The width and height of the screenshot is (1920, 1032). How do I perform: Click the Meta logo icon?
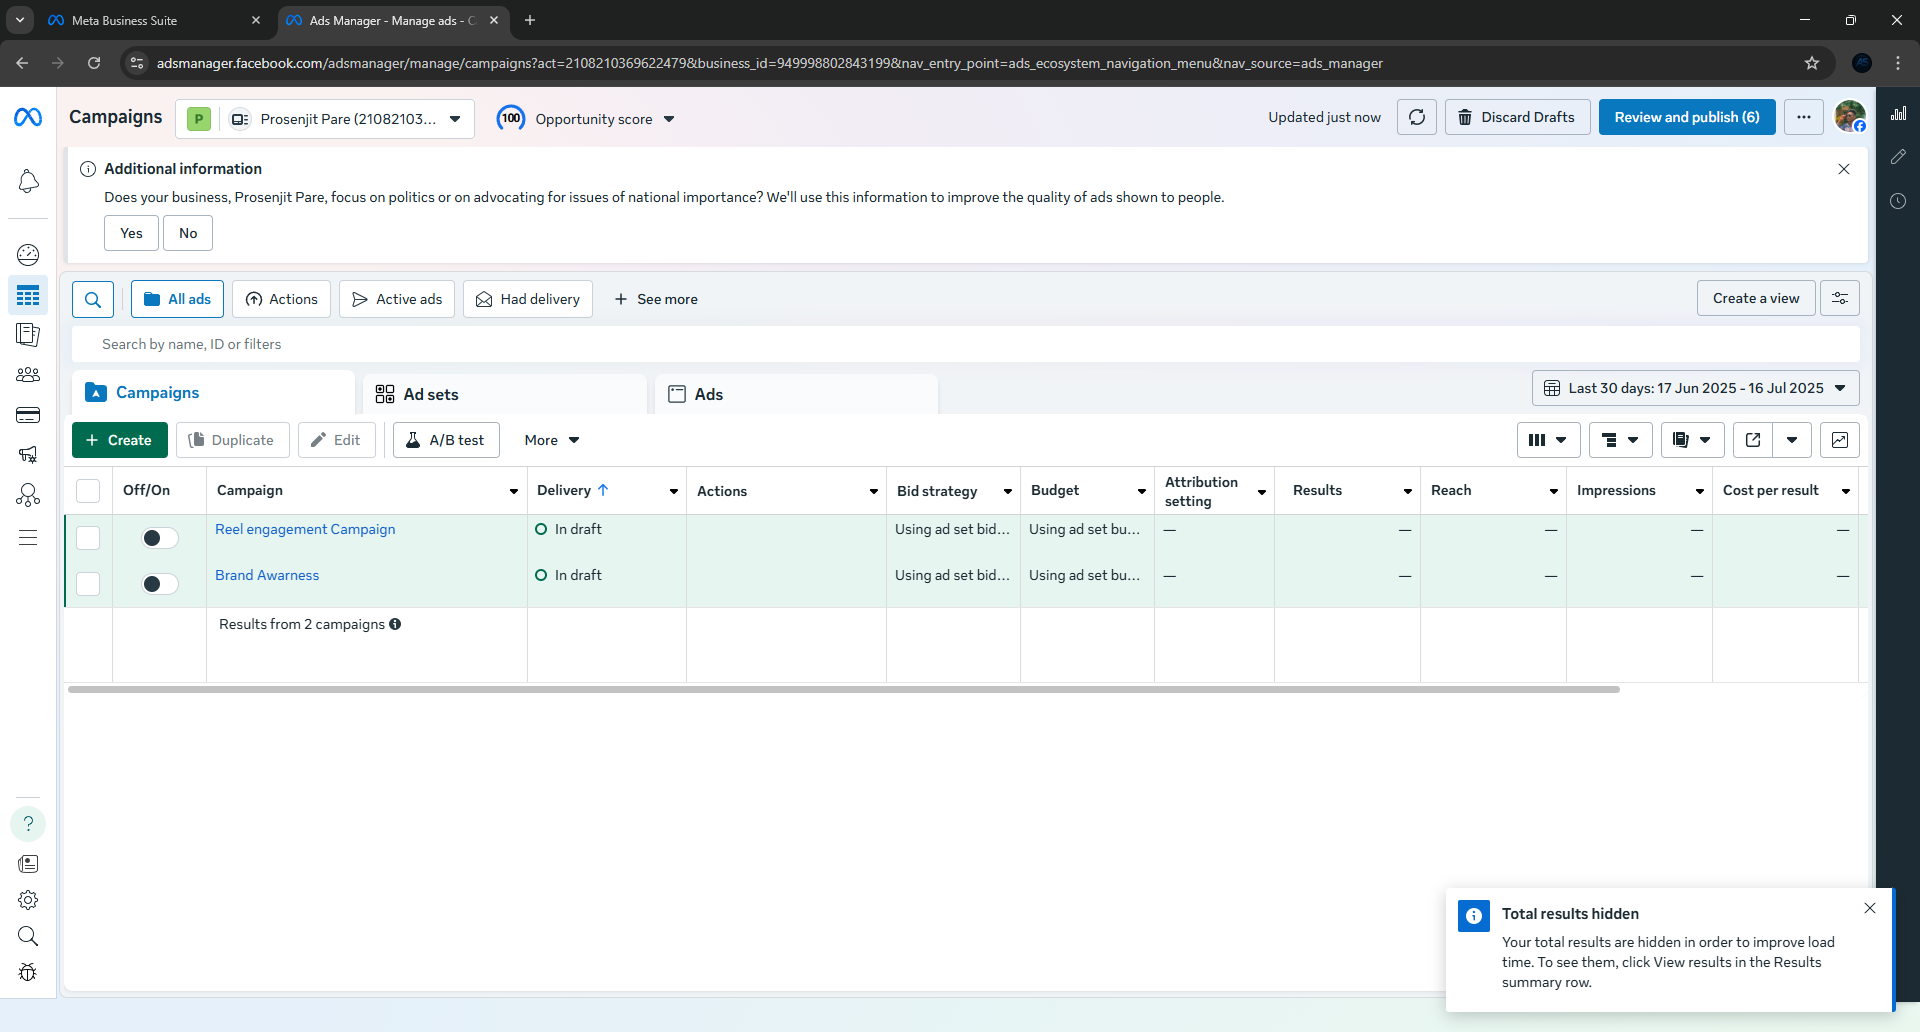[x=28, y=118]
